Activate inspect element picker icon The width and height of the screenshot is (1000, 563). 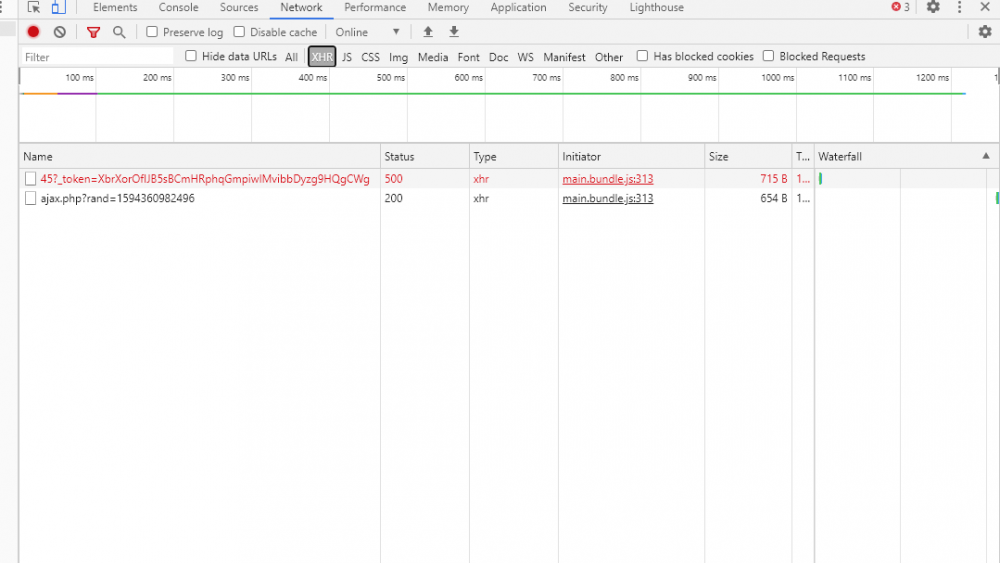pos(34,8)
